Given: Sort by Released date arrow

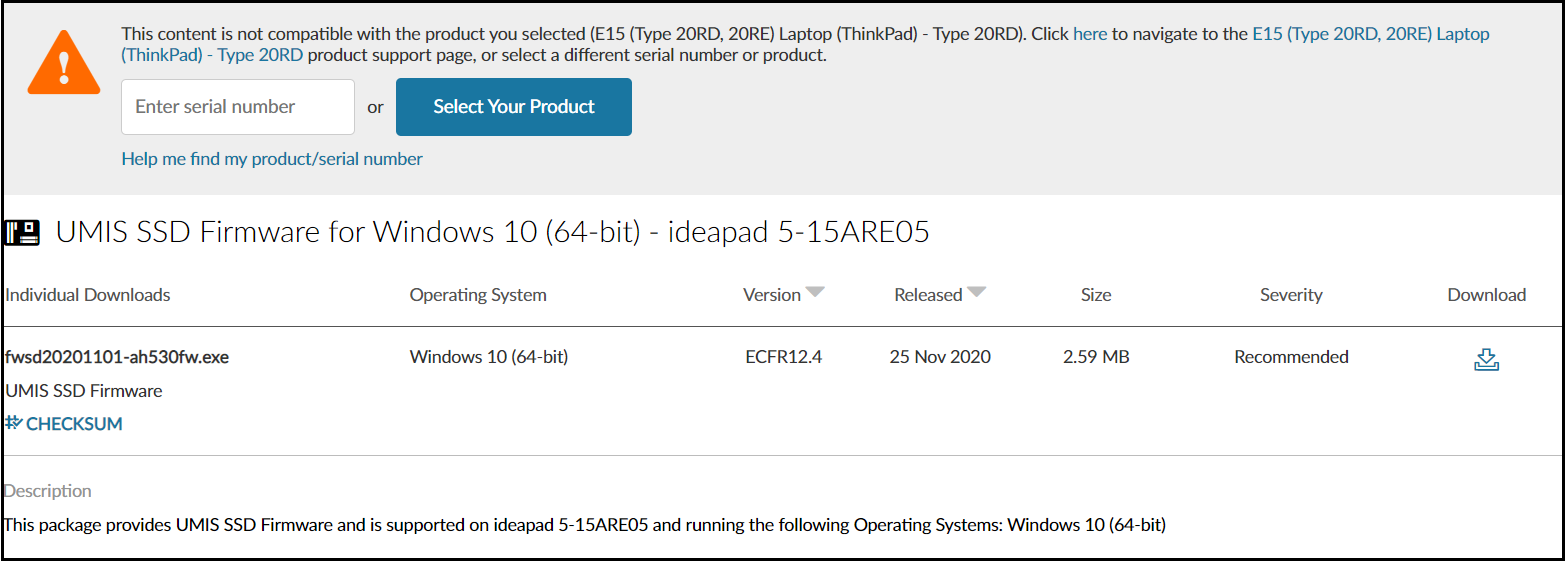Looking at the screenshot, I should (977, 293).
